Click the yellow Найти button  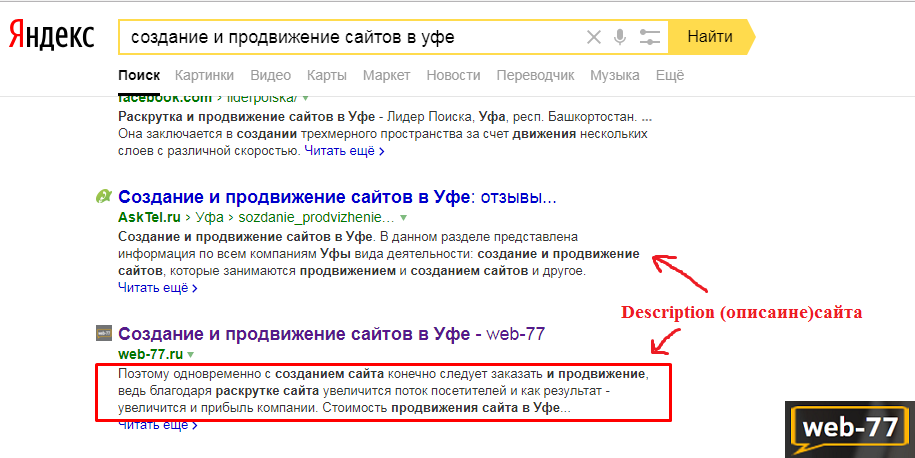tap(710, 37)
